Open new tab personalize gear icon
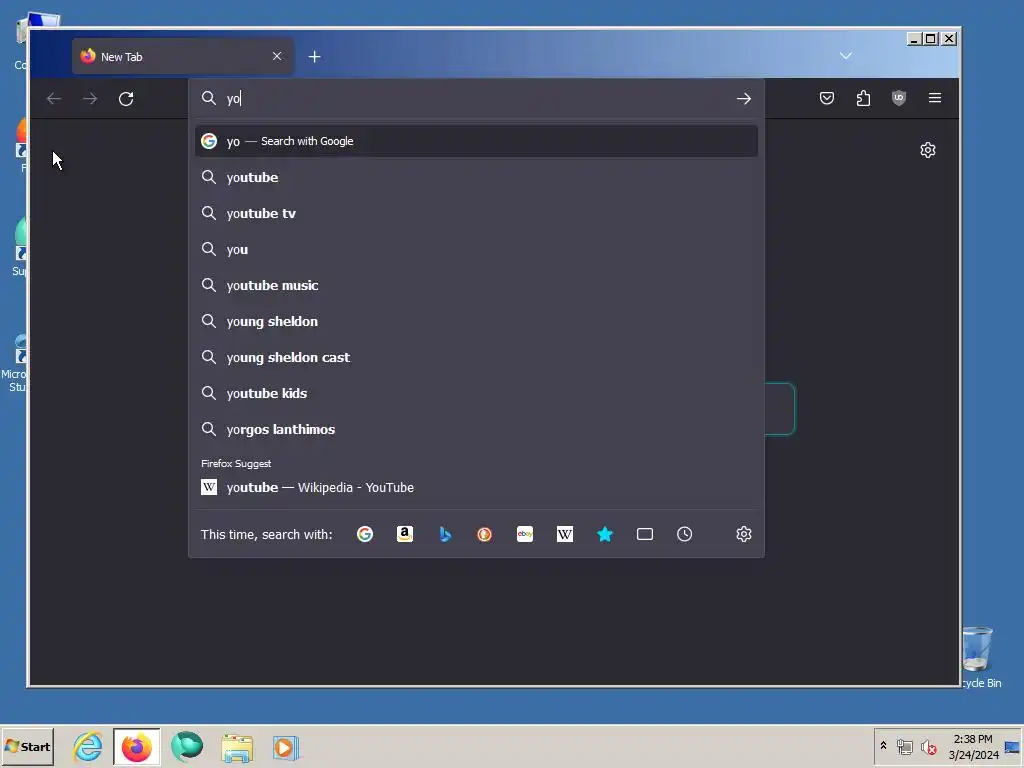 pos(928,150)
